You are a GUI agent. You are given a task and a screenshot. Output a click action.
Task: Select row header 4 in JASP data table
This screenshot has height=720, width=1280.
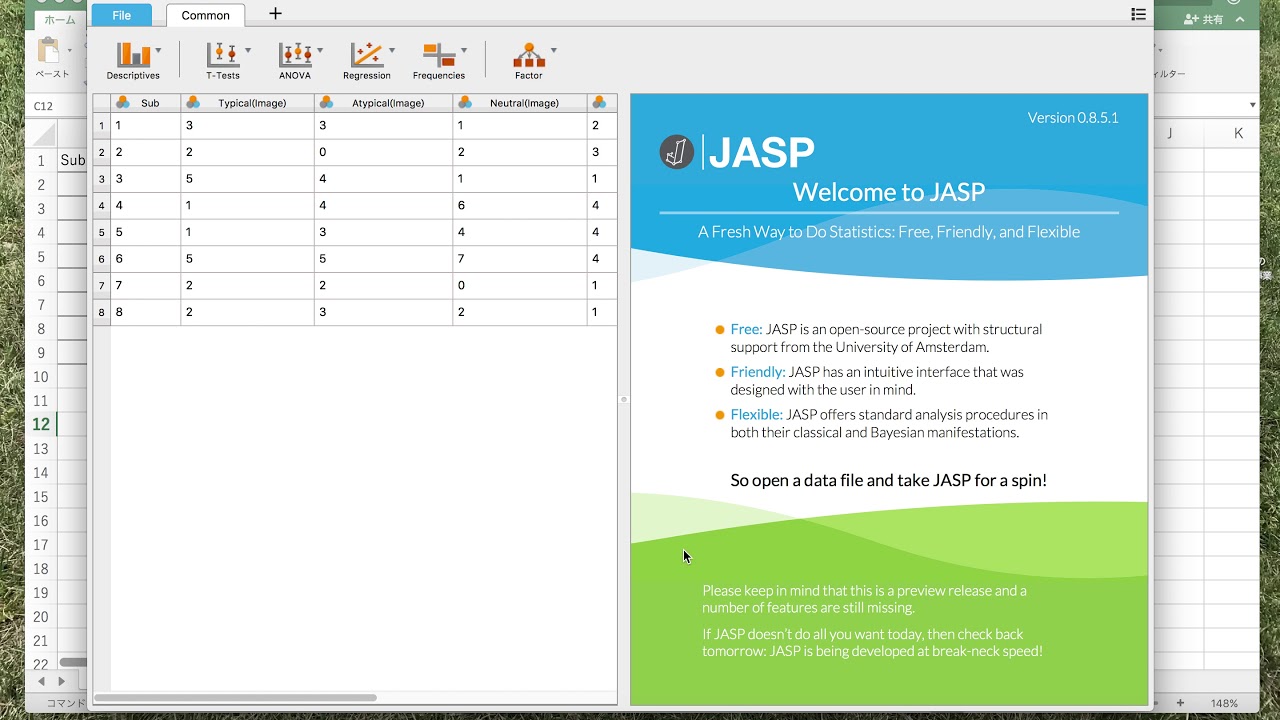coord(101,206)
